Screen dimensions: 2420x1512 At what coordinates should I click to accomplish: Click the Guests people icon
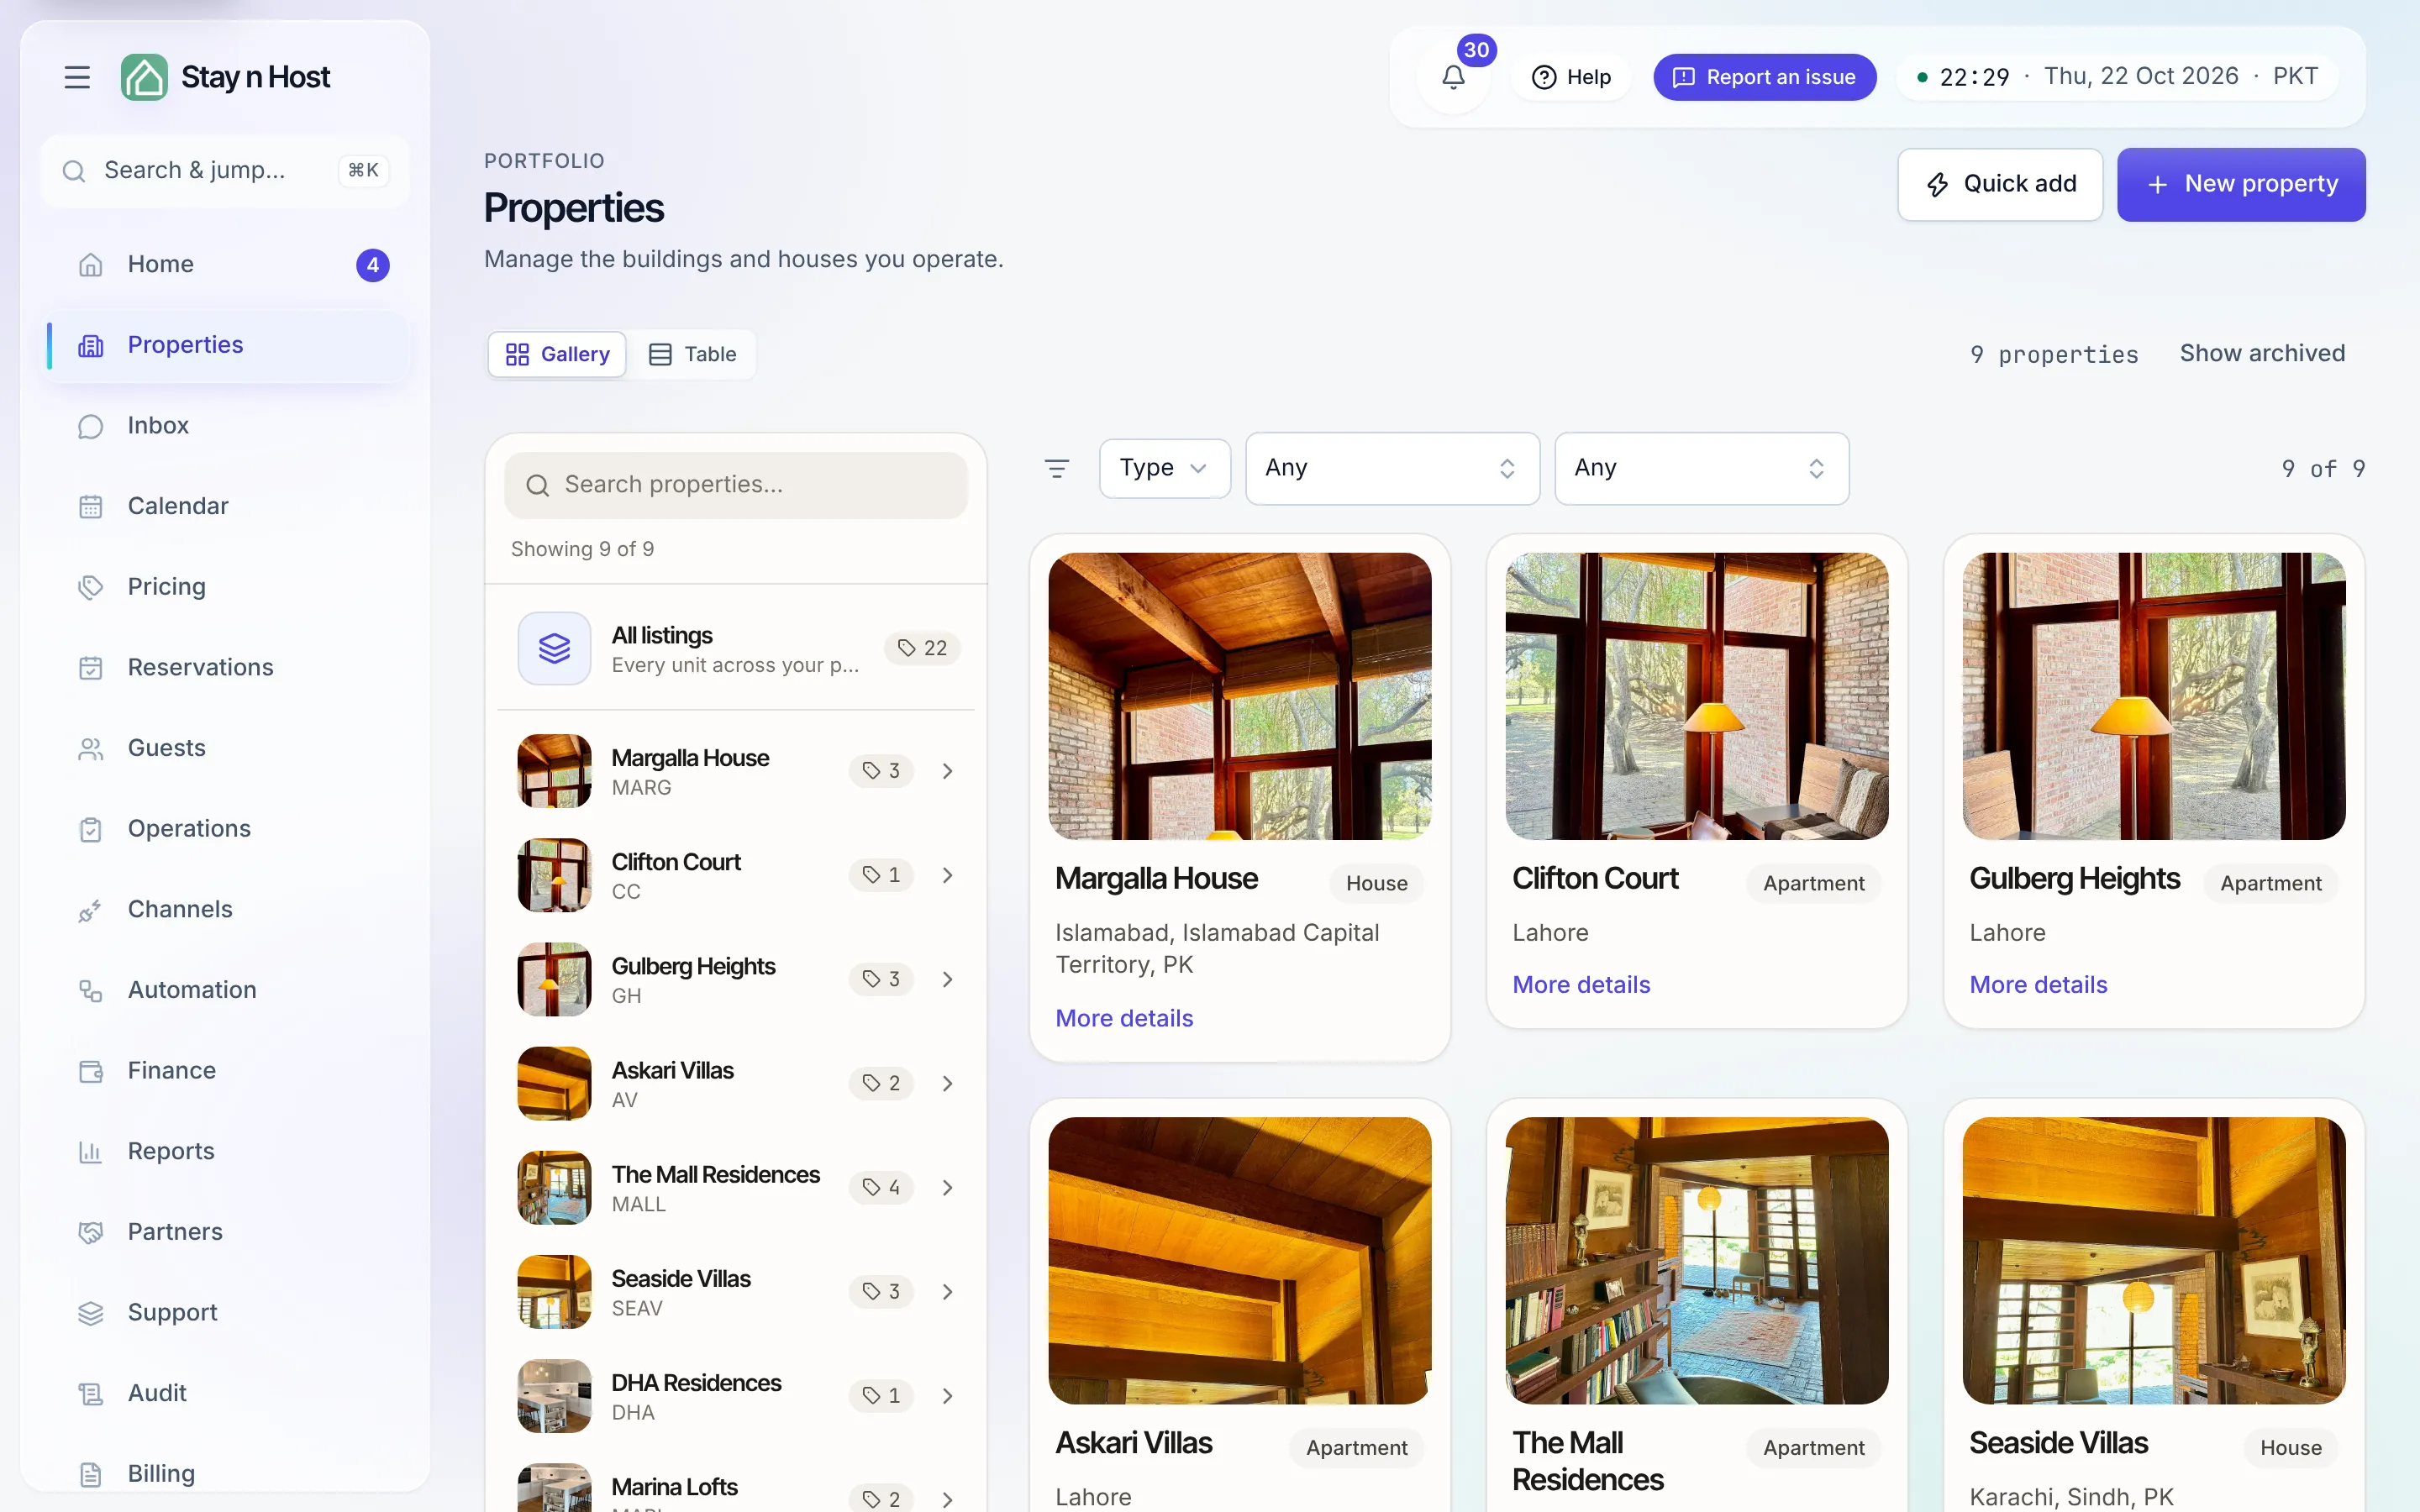coord(91,748)
